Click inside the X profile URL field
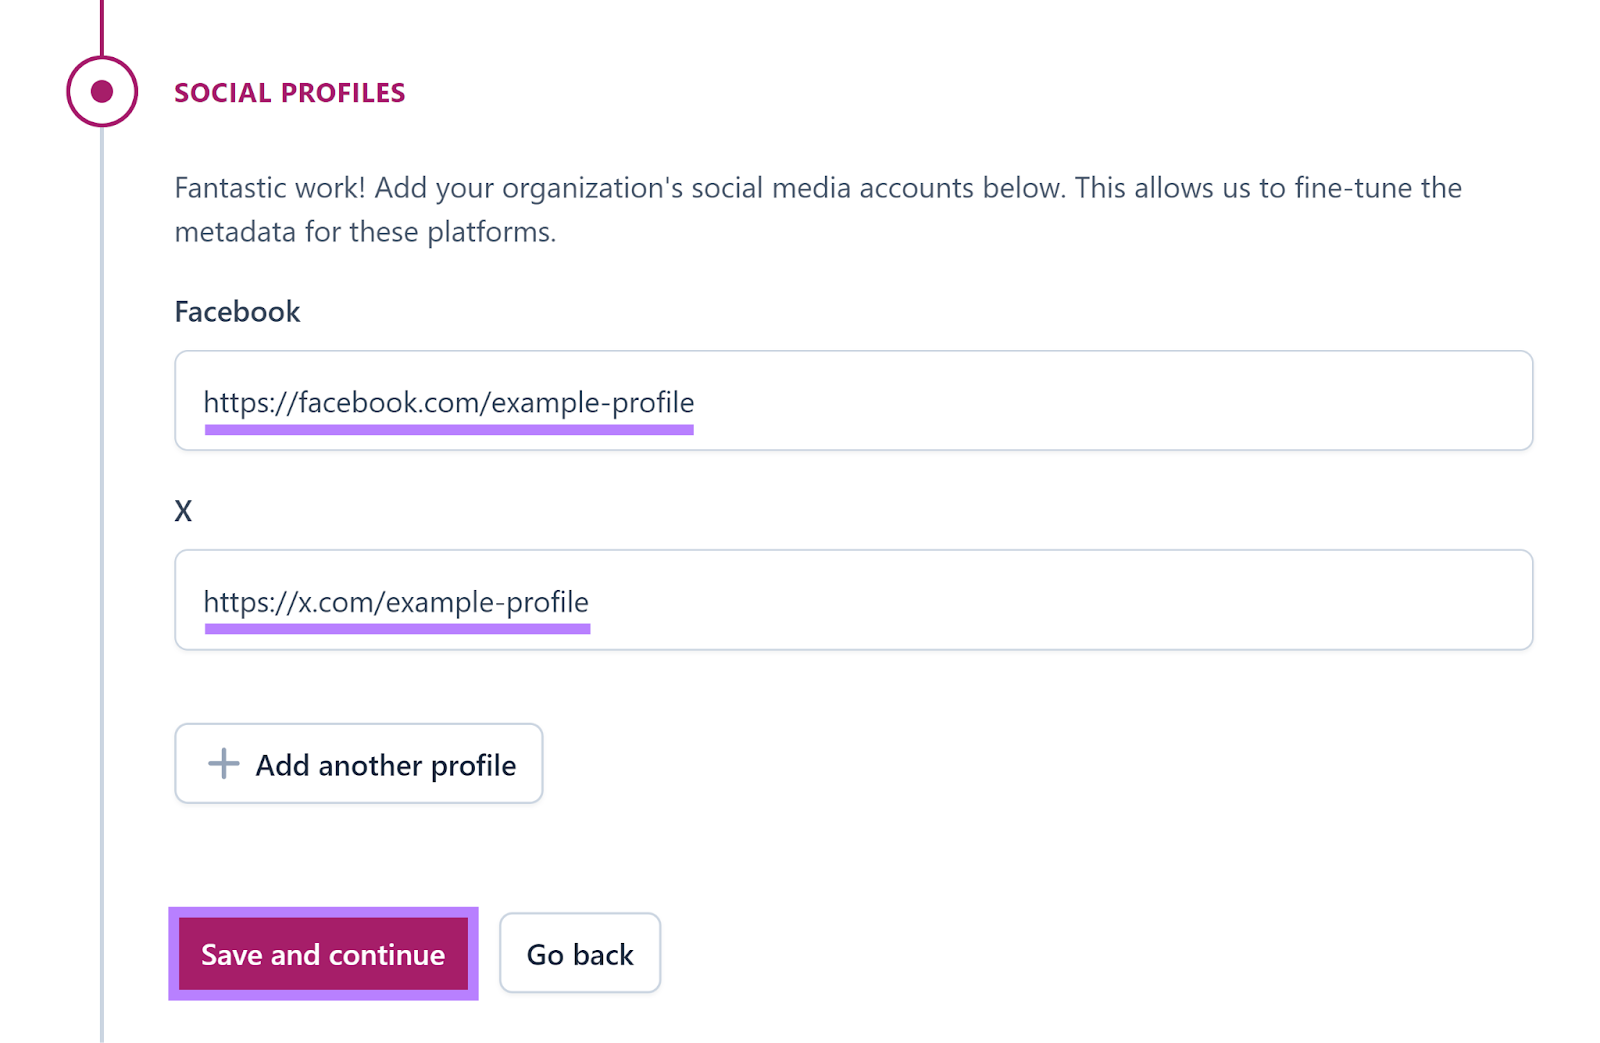1600x1043 pixels. [x=850, y=600]
